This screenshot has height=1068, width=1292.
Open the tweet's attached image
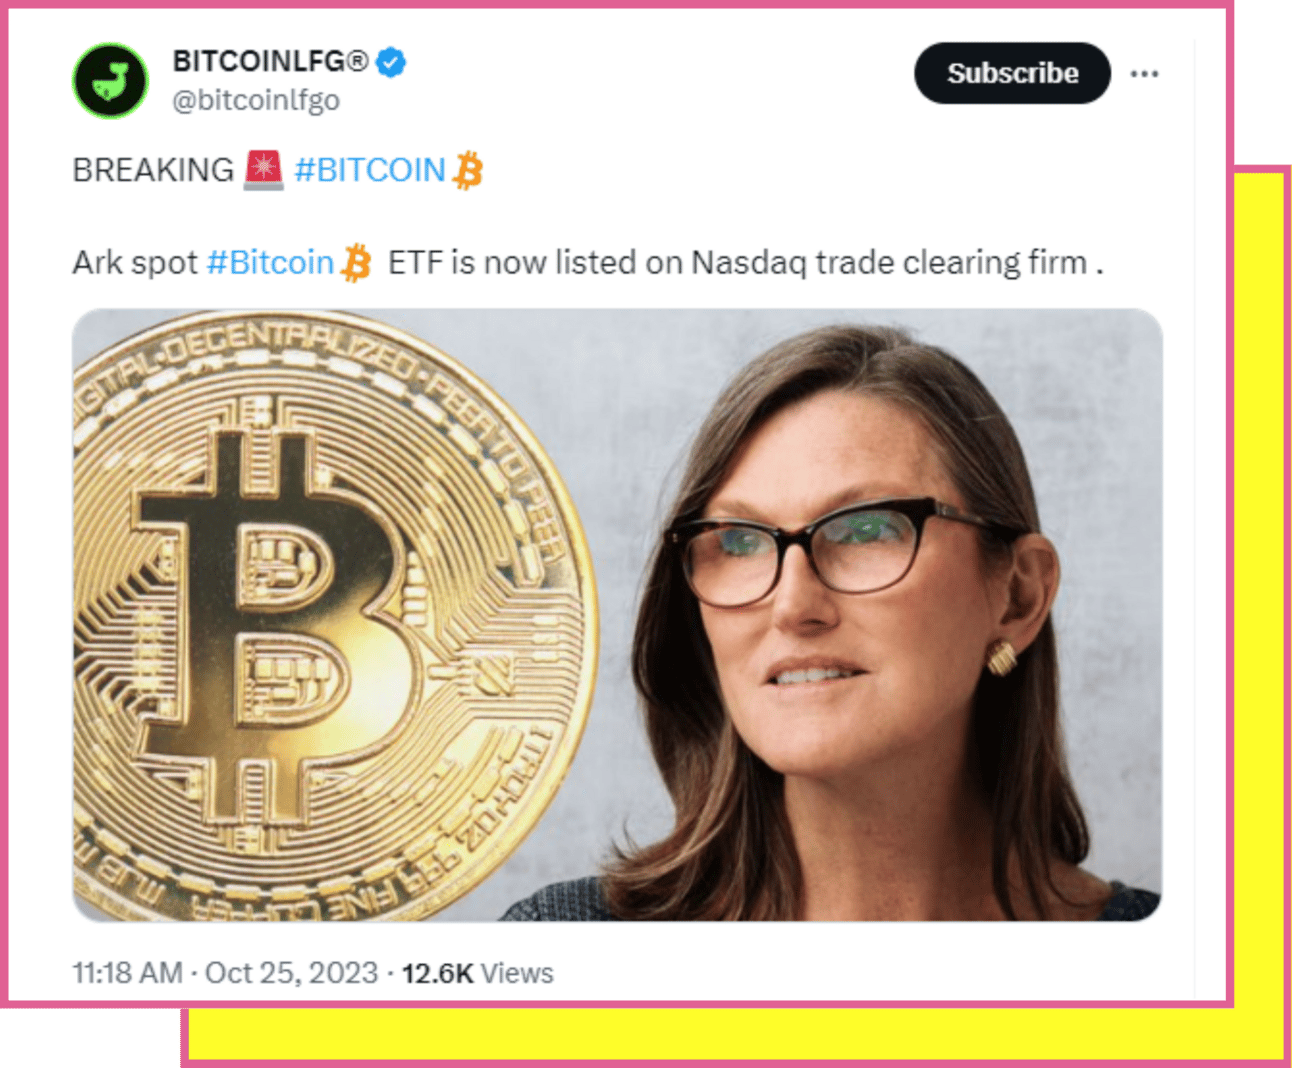(617, 615)
